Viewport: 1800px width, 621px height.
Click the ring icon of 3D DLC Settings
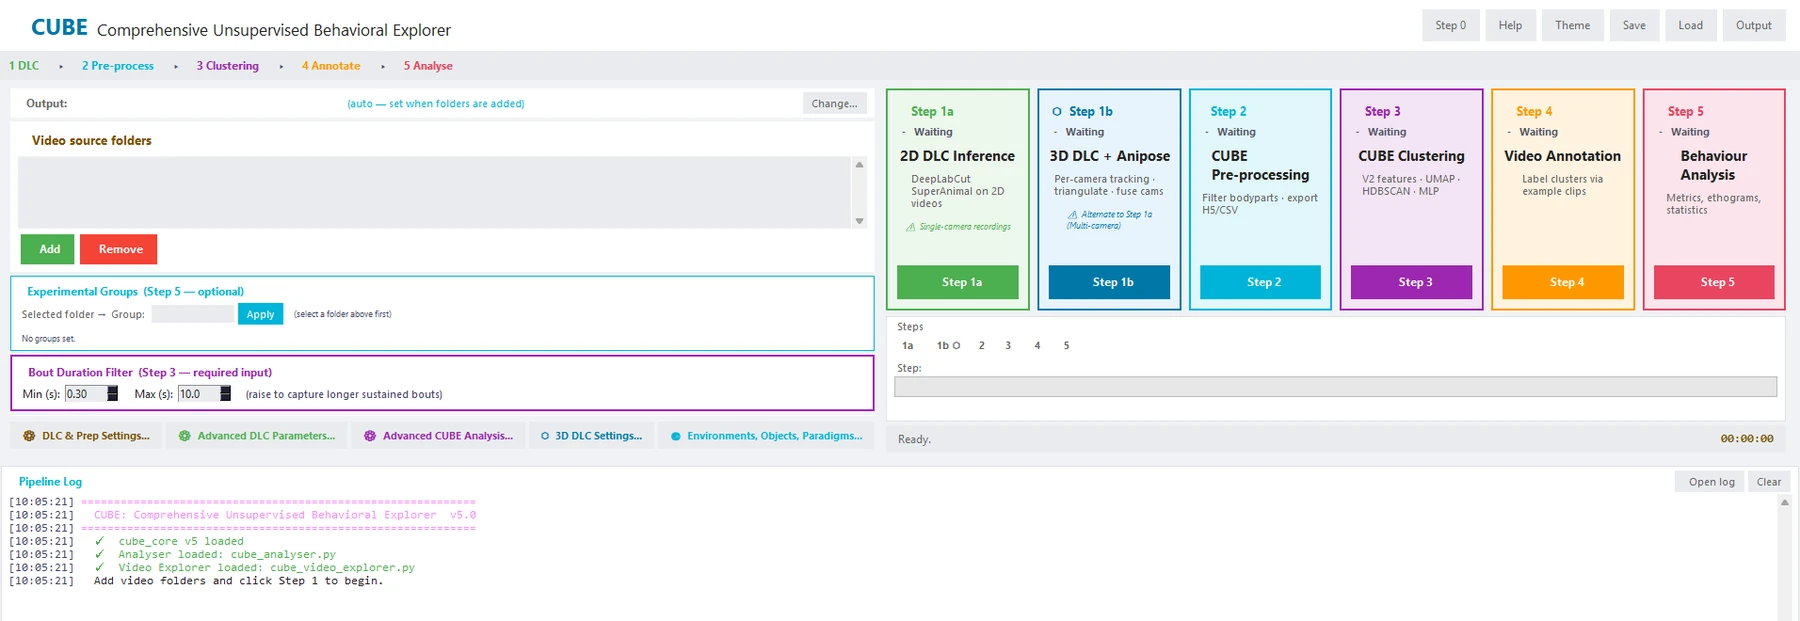click(x=545, y=436)
